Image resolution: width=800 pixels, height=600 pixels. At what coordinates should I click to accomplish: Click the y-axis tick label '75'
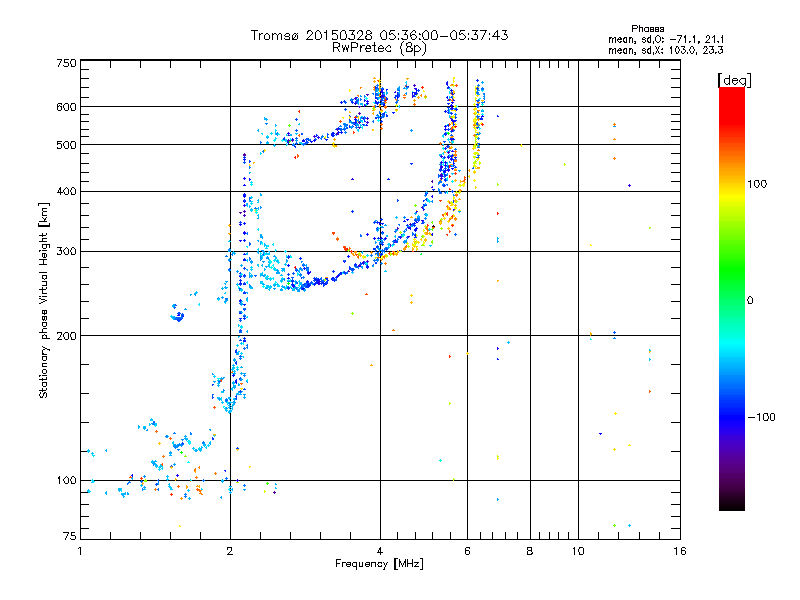(x=70, y=536)
